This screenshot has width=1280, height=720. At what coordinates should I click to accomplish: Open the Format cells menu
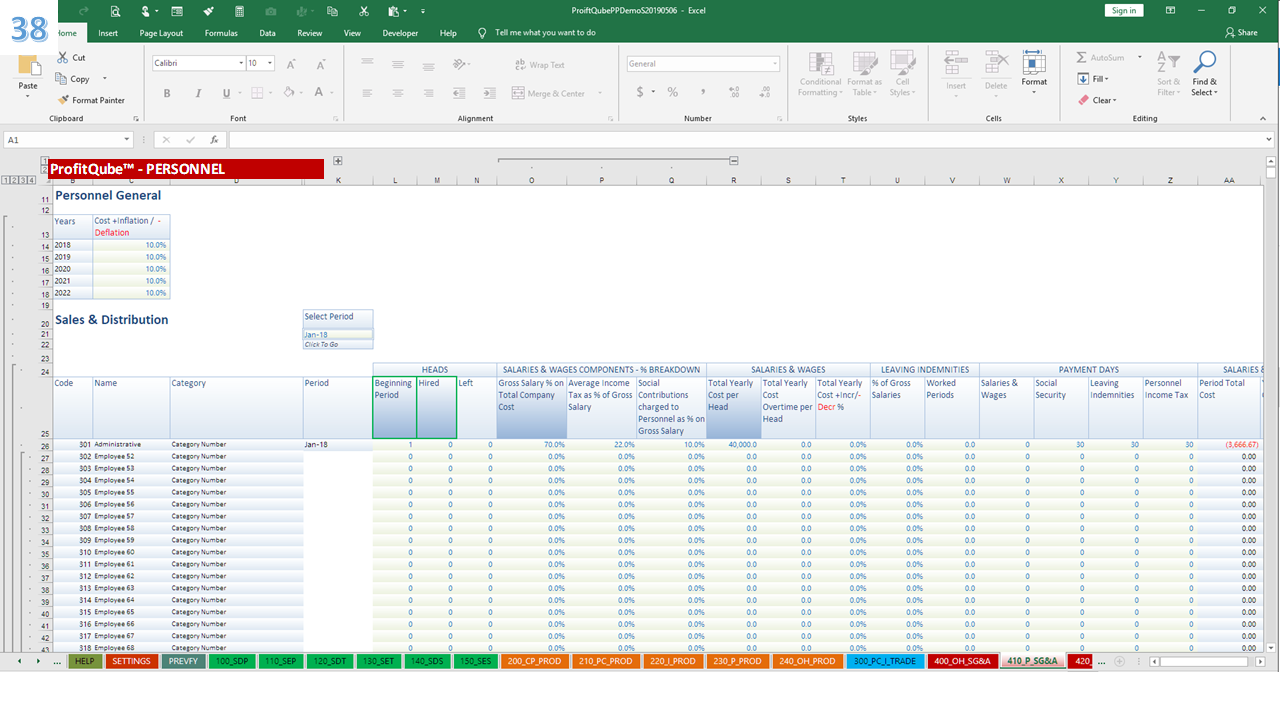[1034, 74]
